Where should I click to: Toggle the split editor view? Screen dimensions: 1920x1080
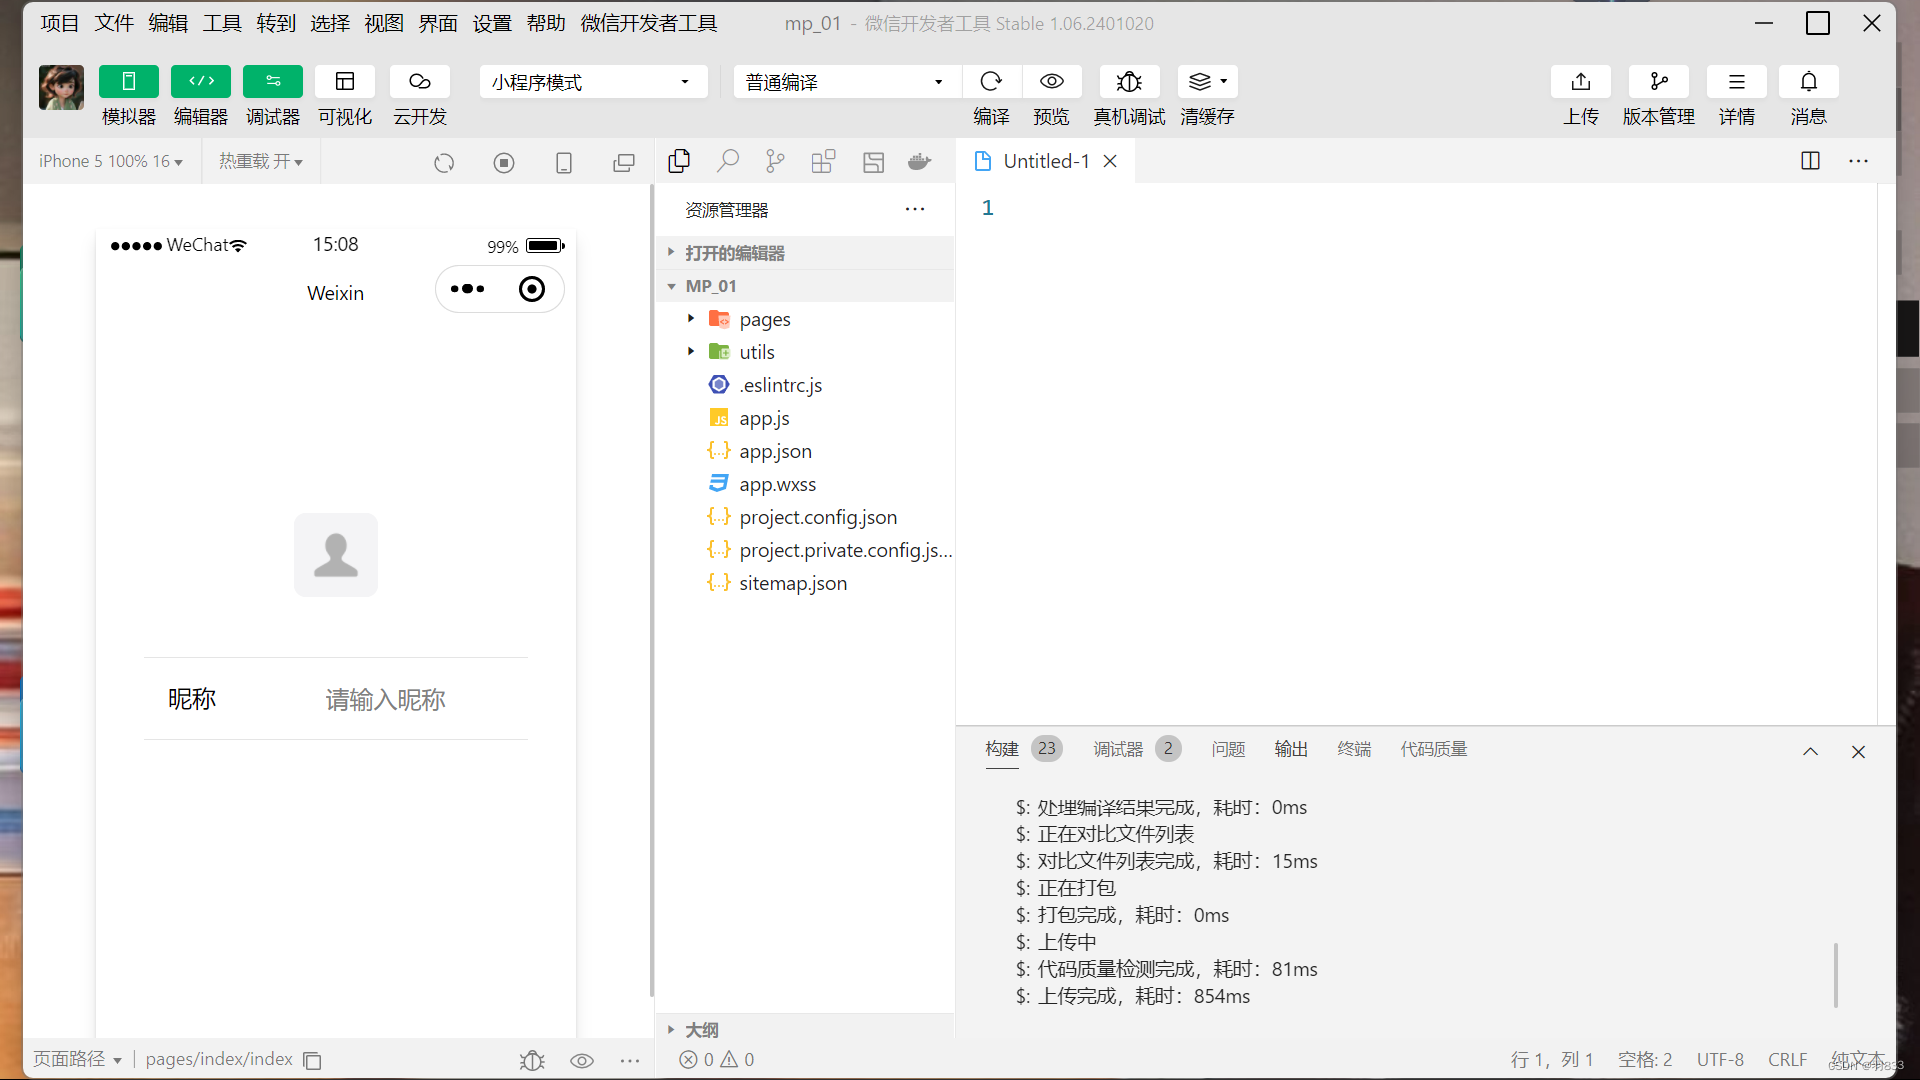(x=1811, y=160)
